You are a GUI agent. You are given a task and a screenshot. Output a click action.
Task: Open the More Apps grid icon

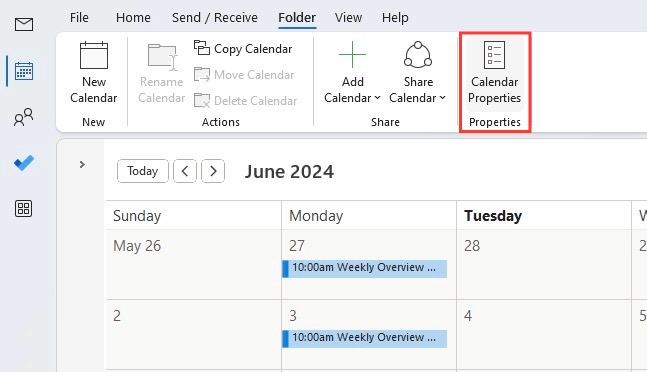(24, 209)
